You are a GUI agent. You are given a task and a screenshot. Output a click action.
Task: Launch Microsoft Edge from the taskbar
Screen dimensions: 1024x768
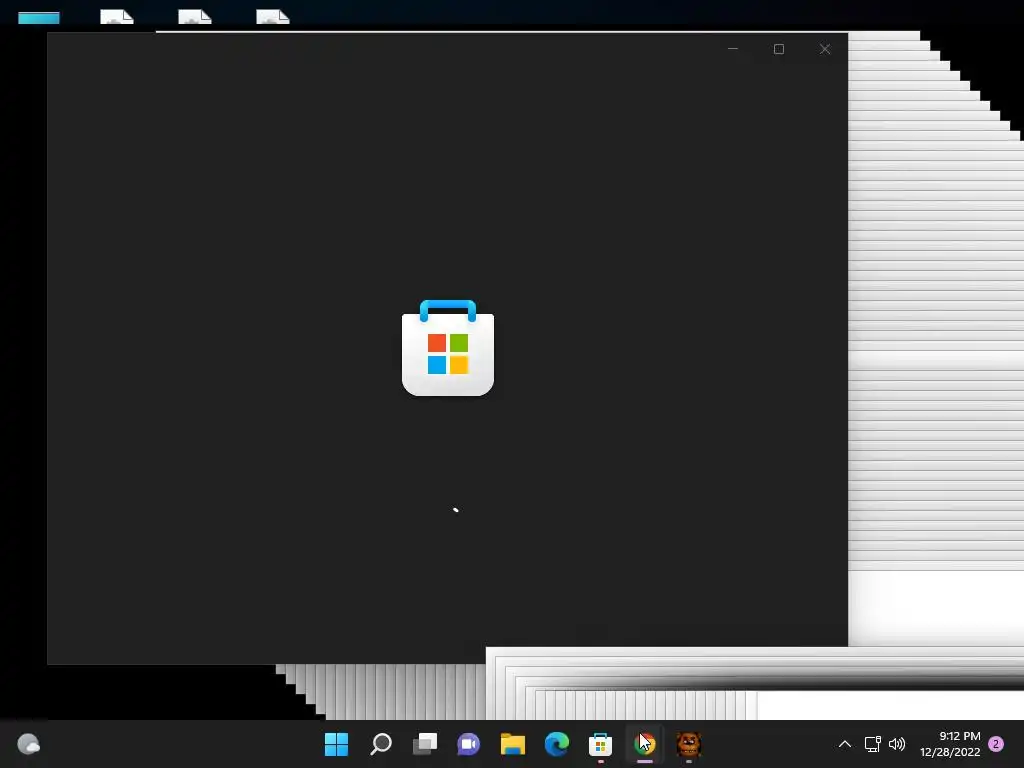[557, 744]
